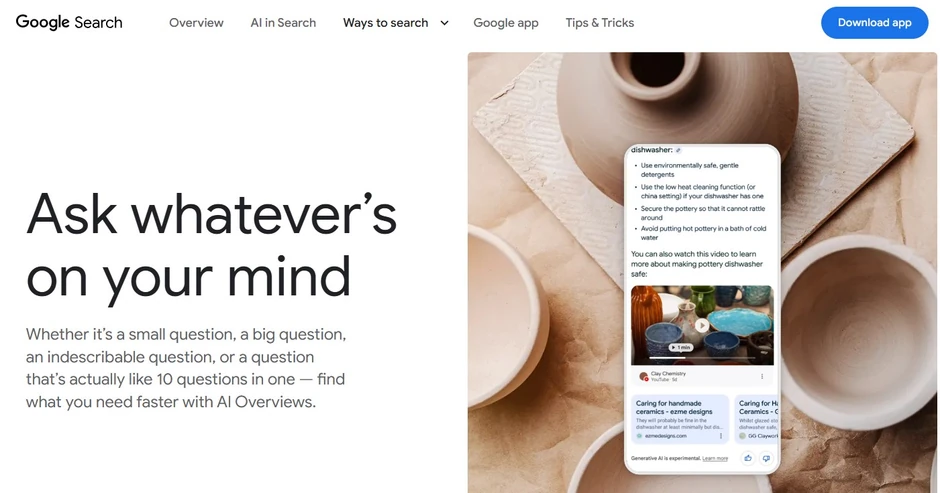
Task: Click the Google Search logo
Action: 69,22
